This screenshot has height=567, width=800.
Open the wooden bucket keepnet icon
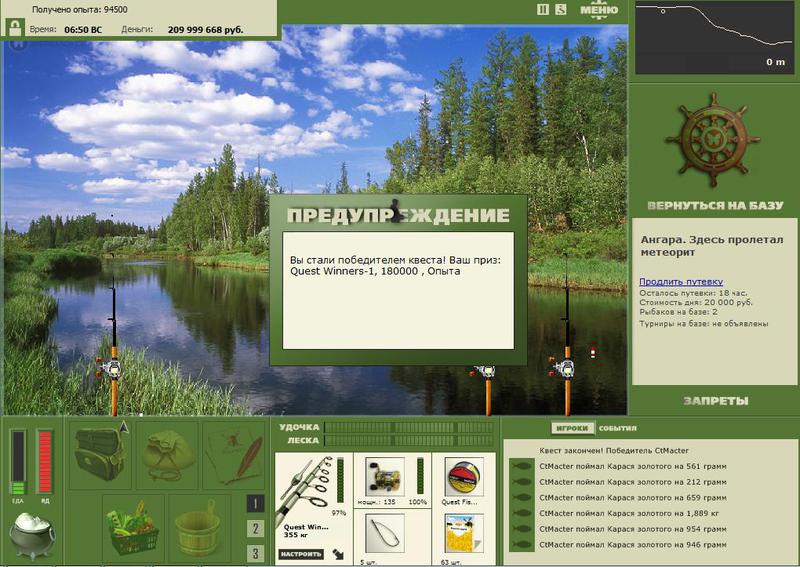pyautogui.click(x=199, y=528)
